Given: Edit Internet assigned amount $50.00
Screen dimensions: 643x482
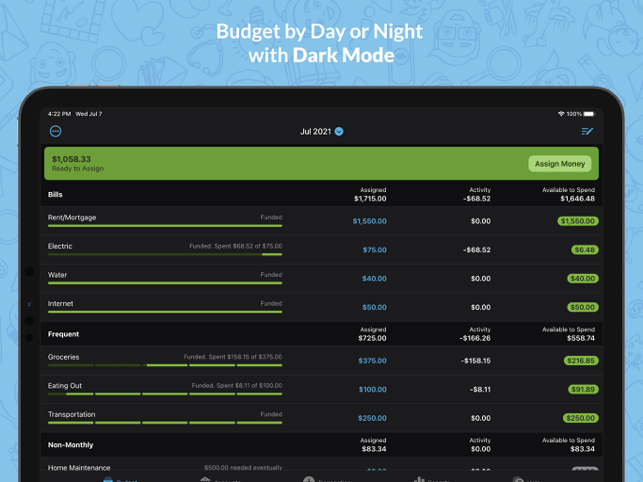Looking at the screenshot, I should [x=374, y=307].
